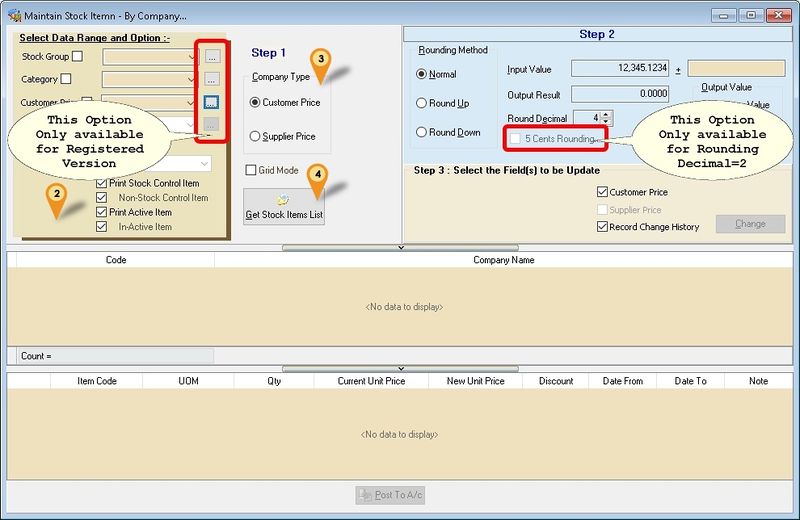Collapse the top panel using the splitter arrow
The height and width of the screenshot is (520, 800).
[x=400, y=246]
